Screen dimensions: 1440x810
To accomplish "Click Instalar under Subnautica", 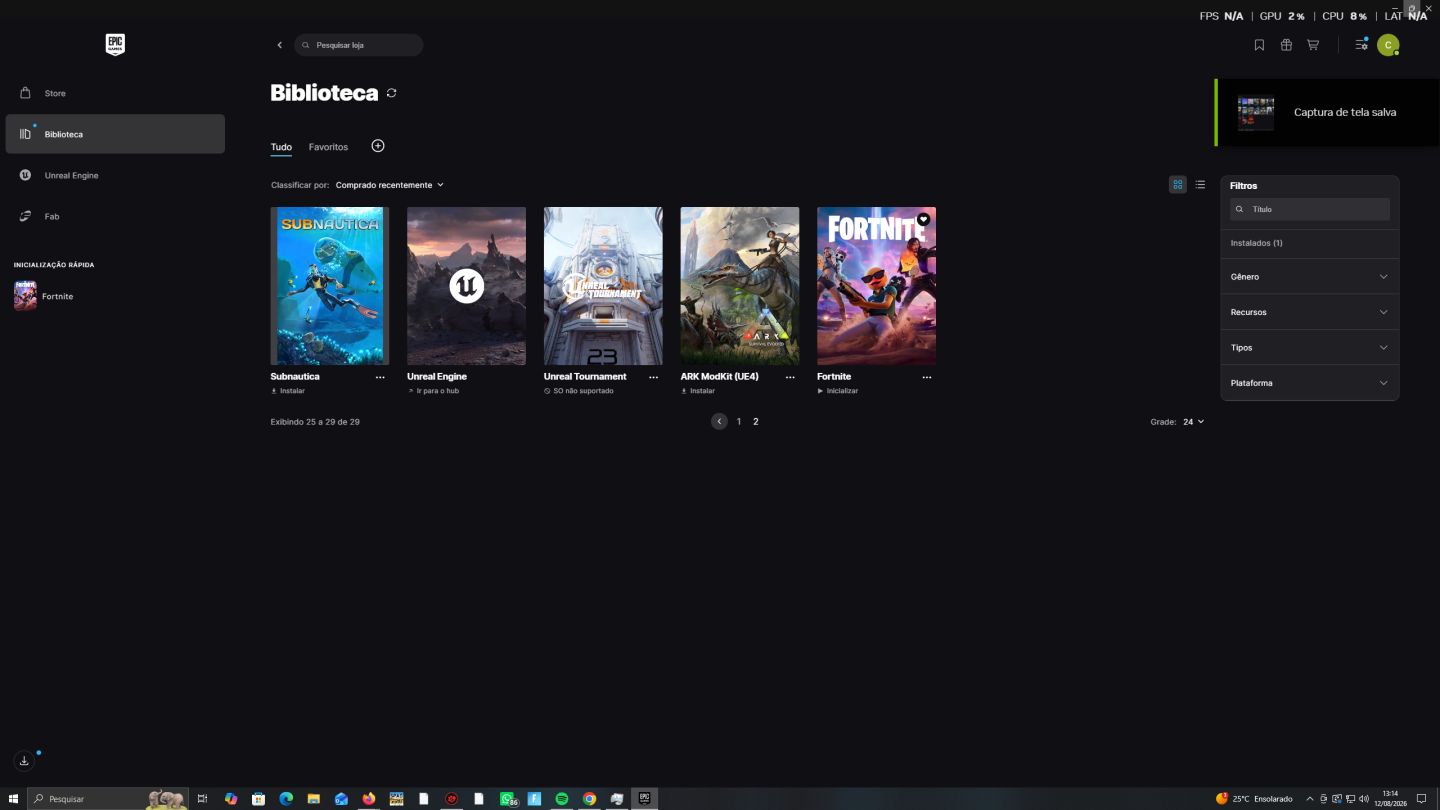I will click(288, 391).
